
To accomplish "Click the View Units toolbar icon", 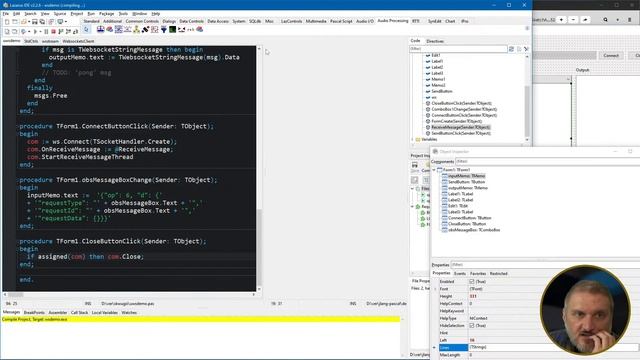I will click(7, 31).
